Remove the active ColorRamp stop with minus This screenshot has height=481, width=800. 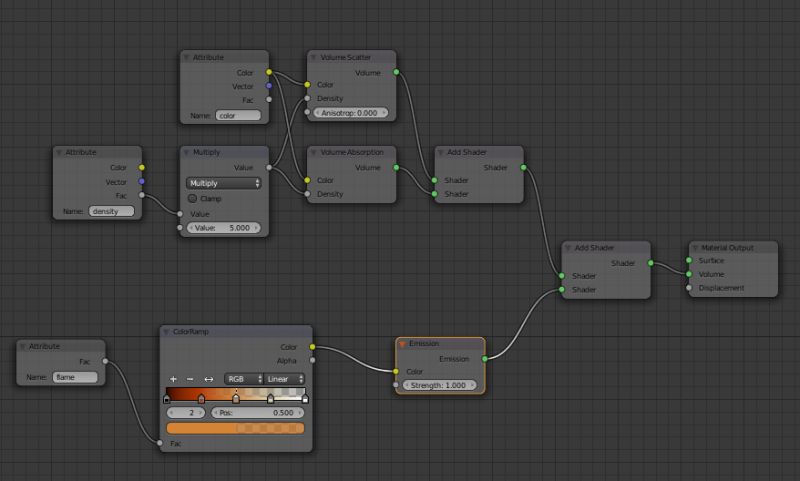(x=190, y=379)
